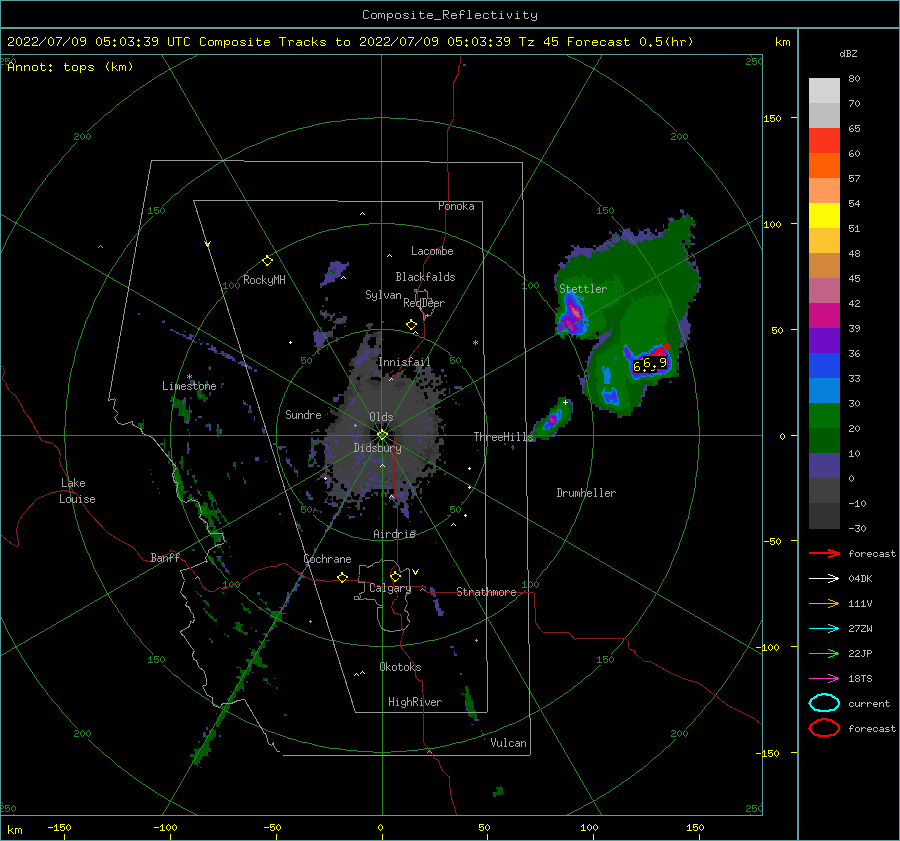Image resolution: width=900 pixels, height=841 pixels.
Task: Select the green 22JP track arrow
Action: pyautogui.click(x=824, y=653)
